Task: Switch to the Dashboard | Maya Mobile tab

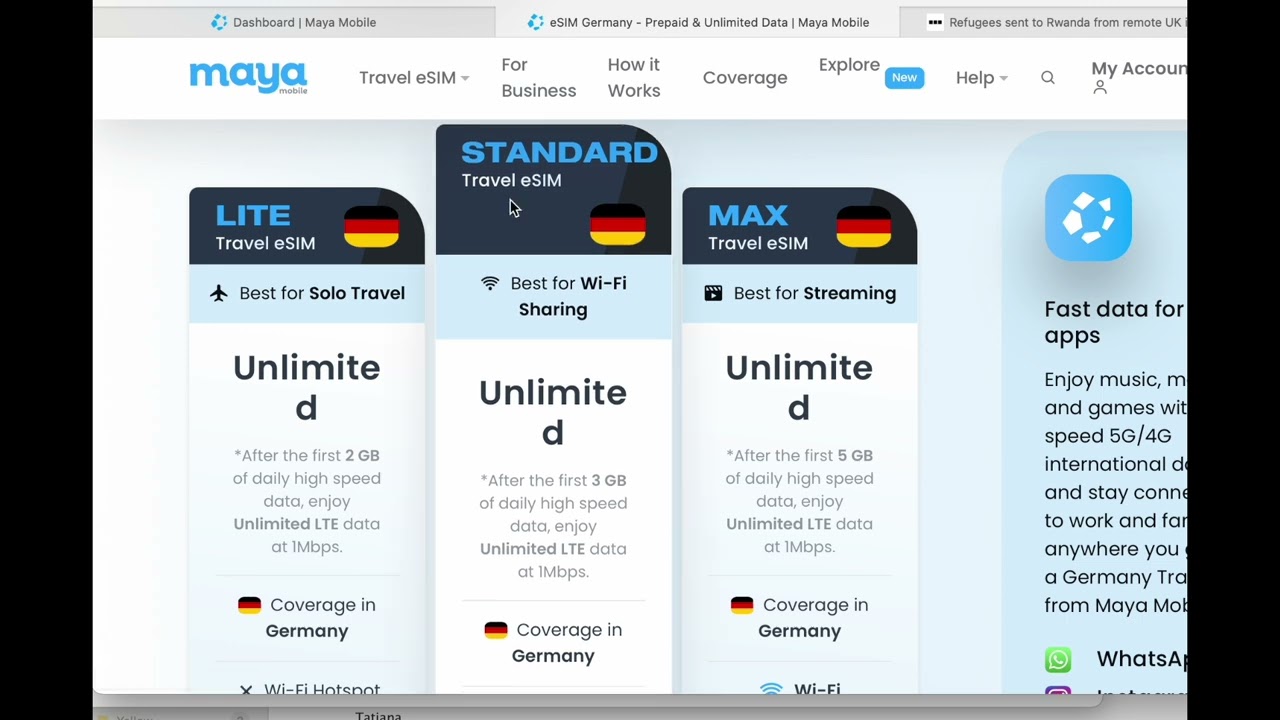Action: click(x=294, y=22)
